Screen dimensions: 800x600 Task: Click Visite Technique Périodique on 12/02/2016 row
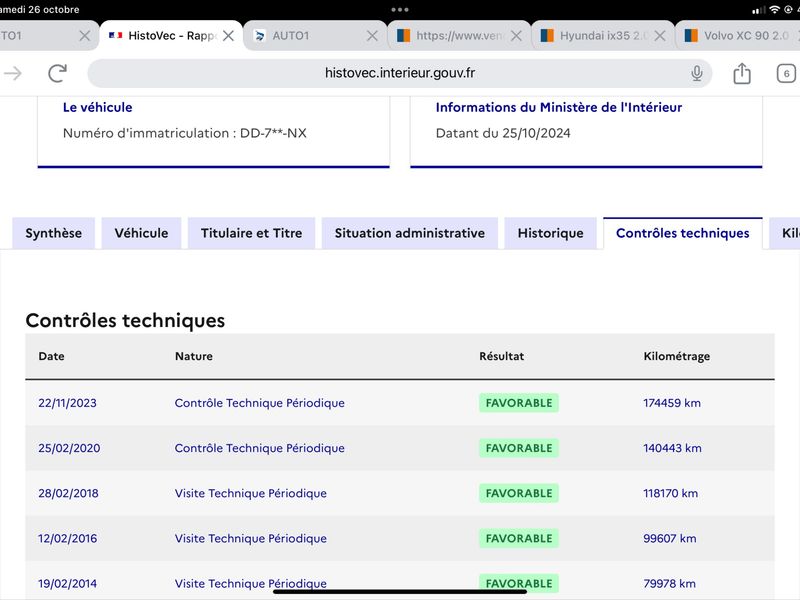pos(251,538)
